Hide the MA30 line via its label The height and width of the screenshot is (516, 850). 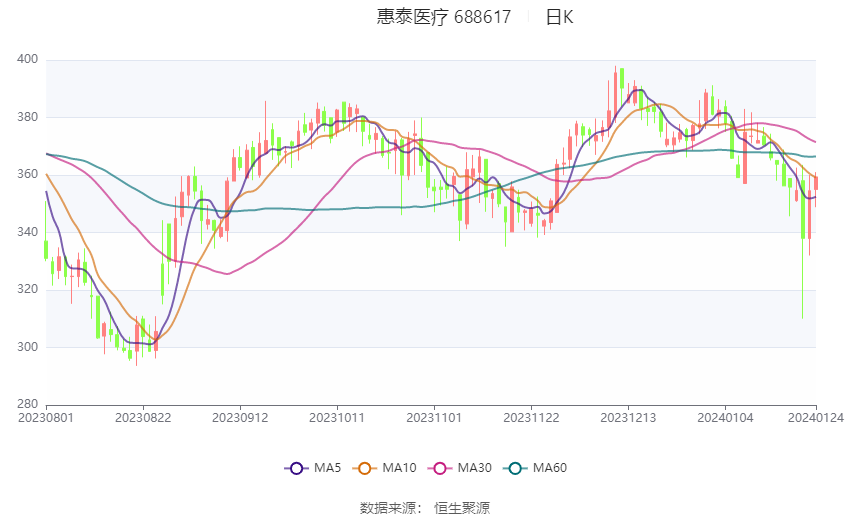474,468
